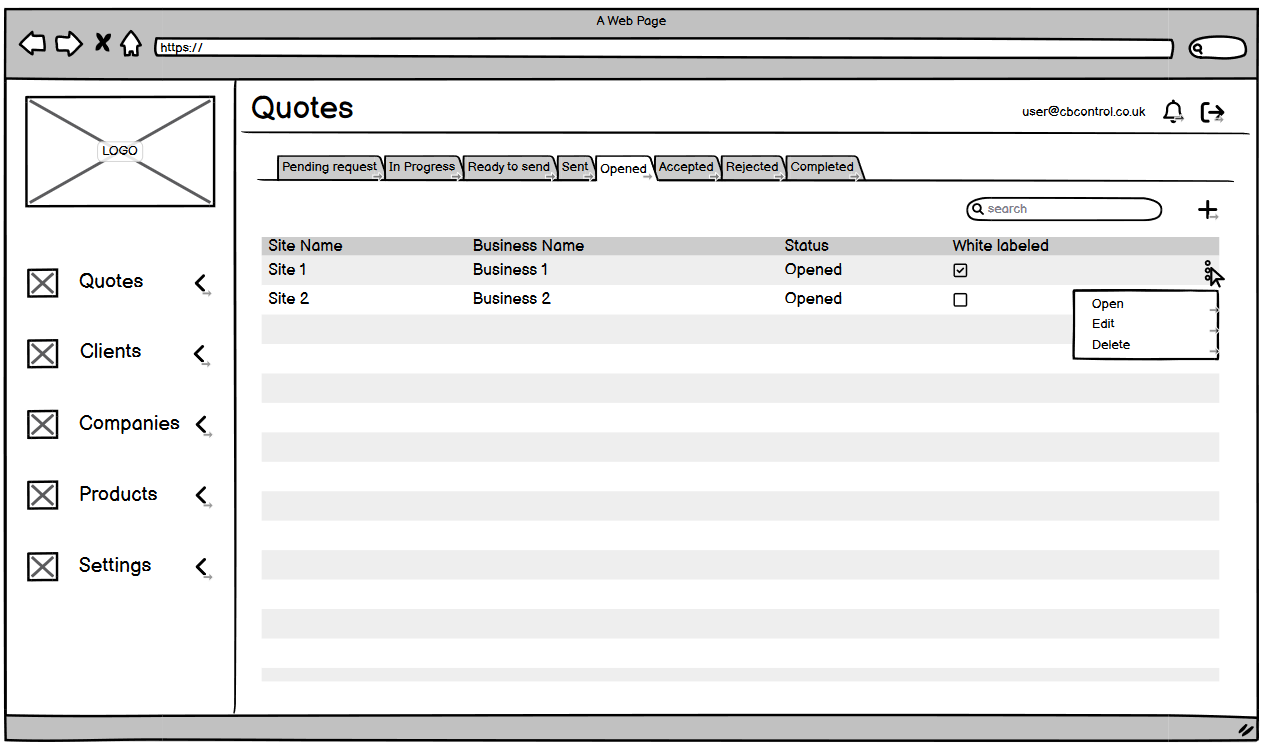
Task: Click the logout icon
Action: 1212,112
